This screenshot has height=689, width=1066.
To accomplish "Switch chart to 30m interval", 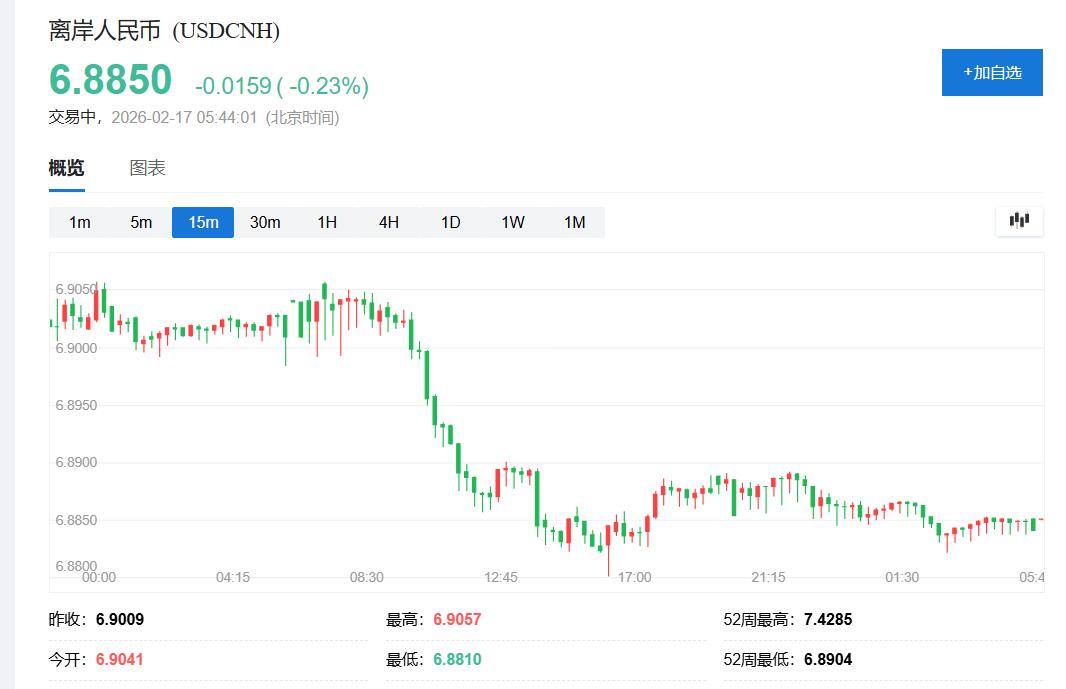I will 265,222.
